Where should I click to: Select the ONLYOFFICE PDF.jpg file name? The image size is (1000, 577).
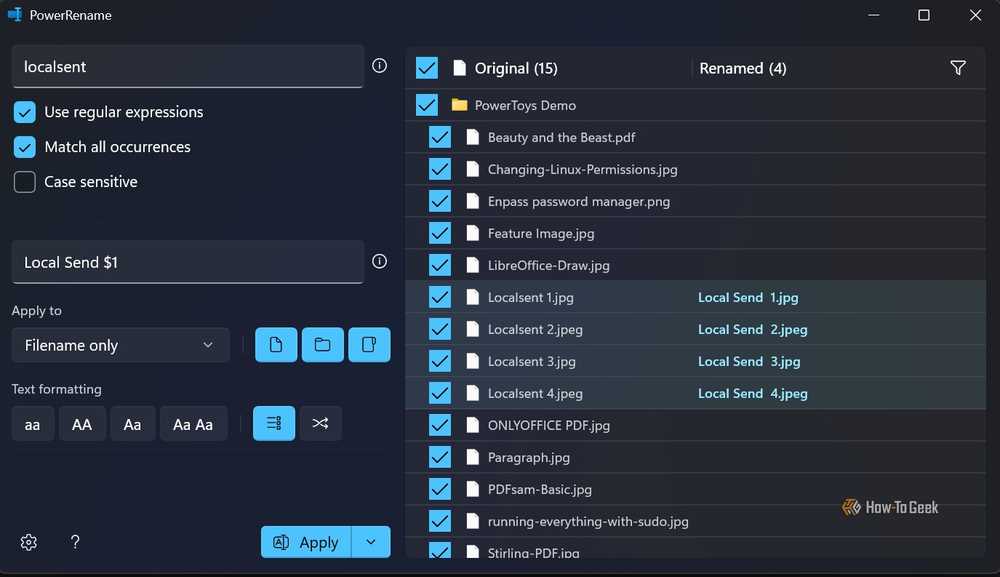tap(549, 425)
